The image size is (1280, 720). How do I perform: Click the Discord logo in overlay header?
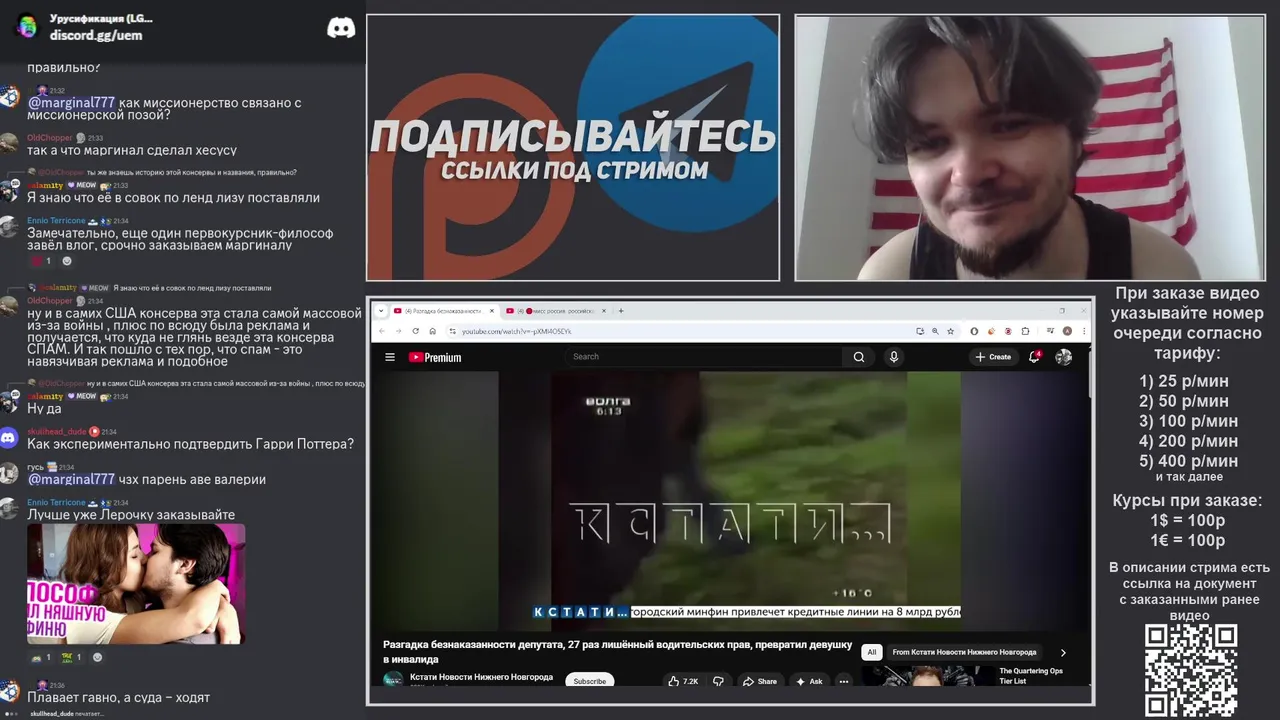click(341, 27)
